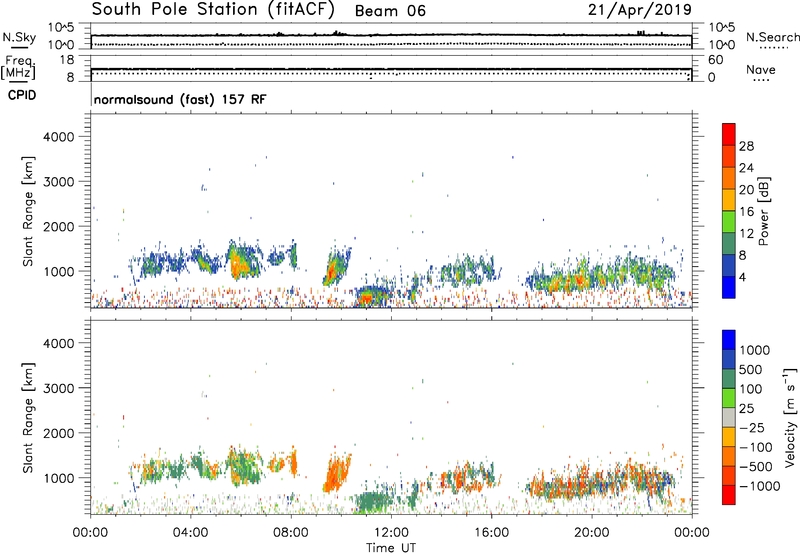Click the '20:00' time axis label
800x554 pixels.
click(x=591, y=533)
